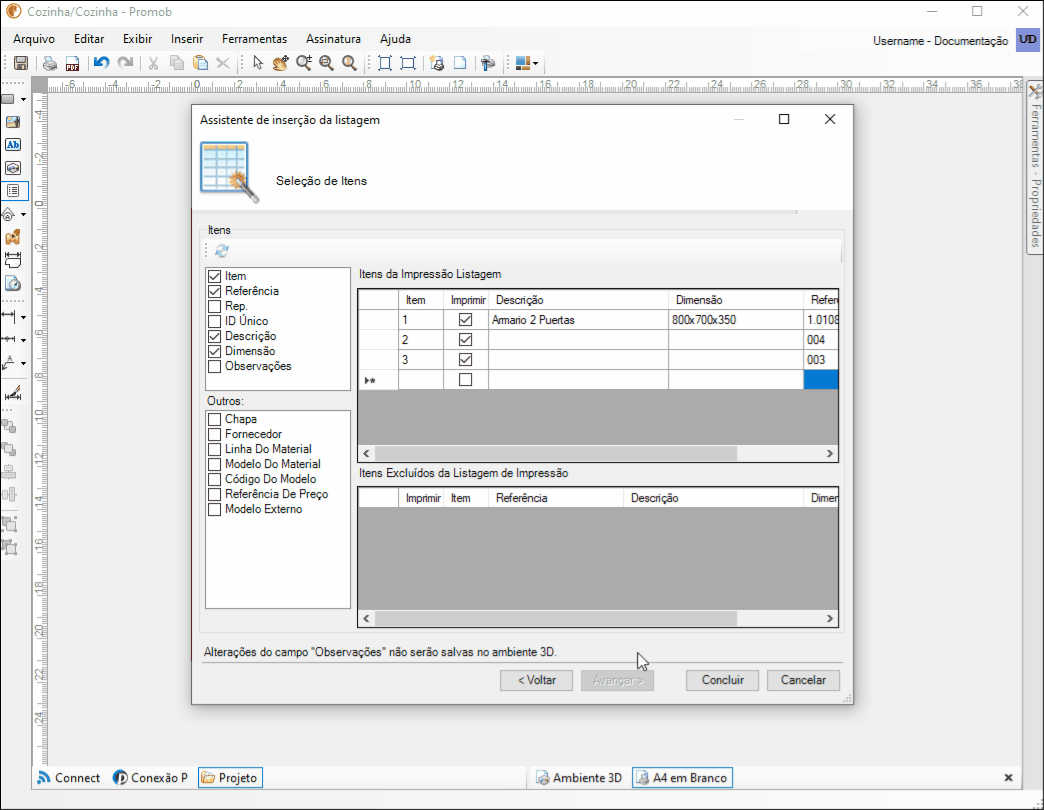The width and height of the screenshot is (1044, 810).
Task: Click the Print icon in toolbar
Action: pos(50,63)
